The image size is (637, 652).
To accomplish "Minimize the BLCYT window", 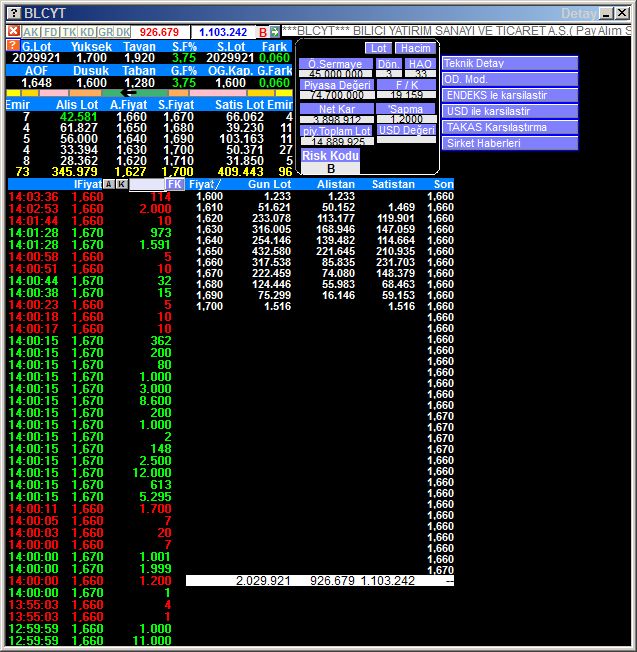I will point(607,13).
